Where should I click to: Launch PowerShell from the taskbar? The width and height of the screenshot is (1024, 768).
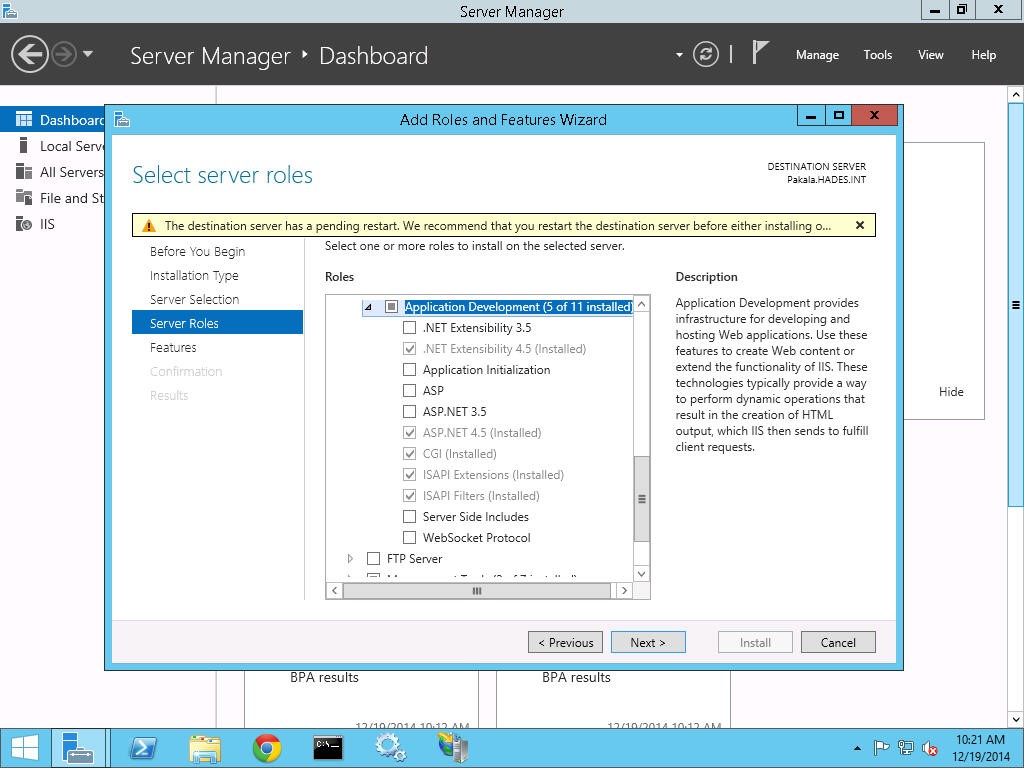point(143,748)
